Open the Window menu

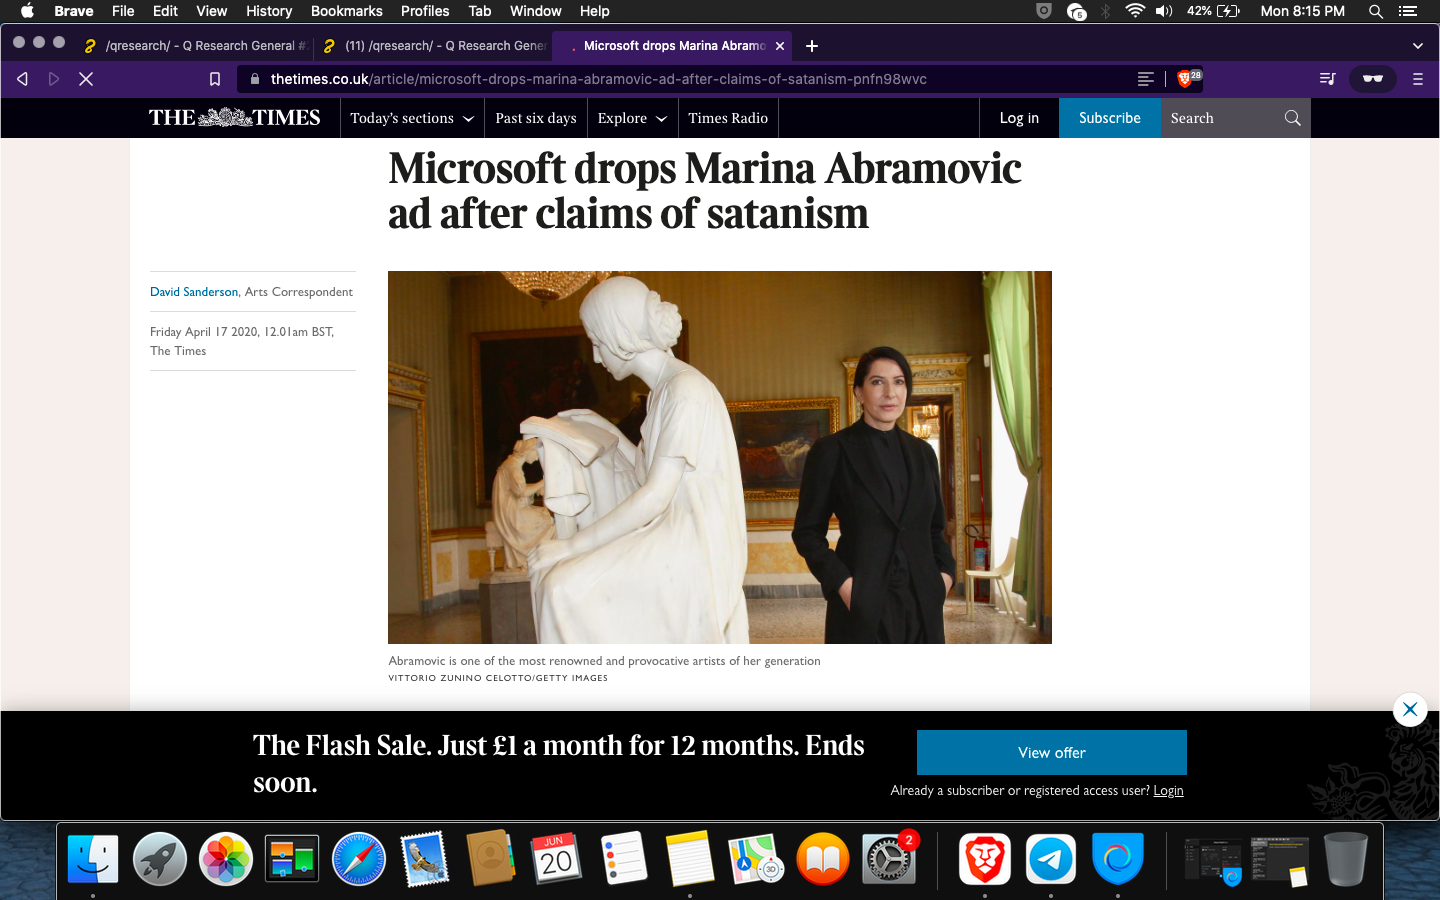[x=536, y=11]
